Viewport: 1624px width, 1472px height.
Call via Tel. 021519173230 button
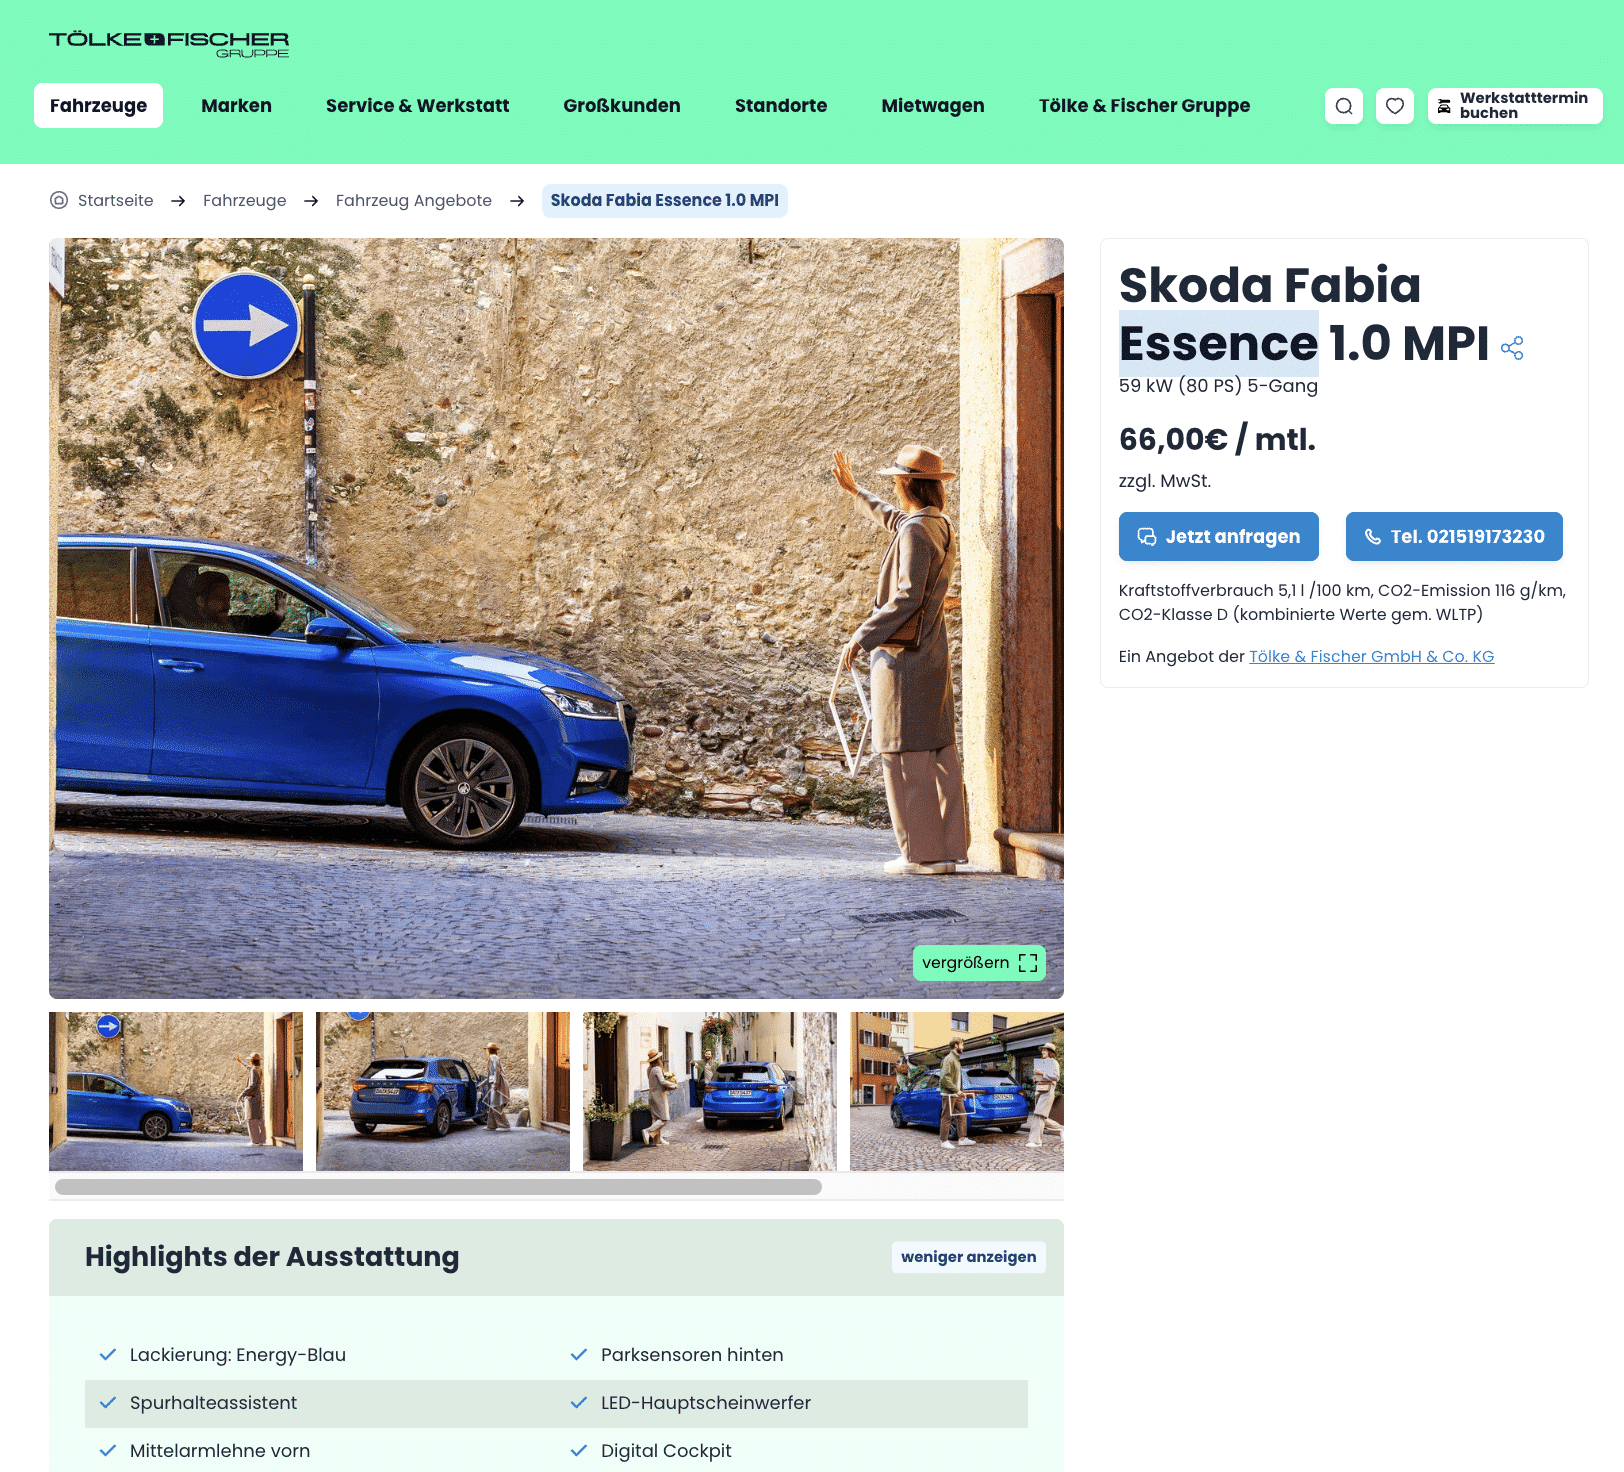click(x=1454, y=537)
